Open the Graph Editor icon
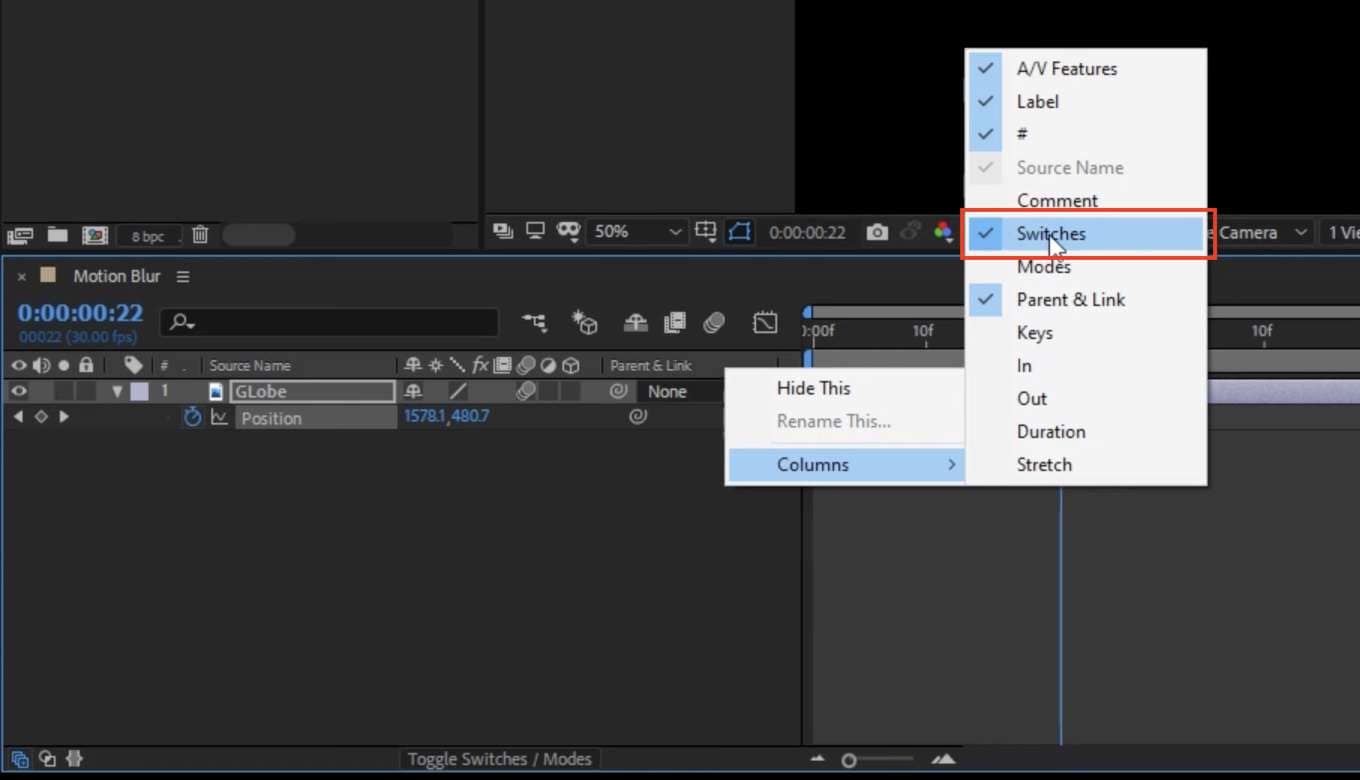This screenshot has width=1360, height=780. click(x=765, y=322)
